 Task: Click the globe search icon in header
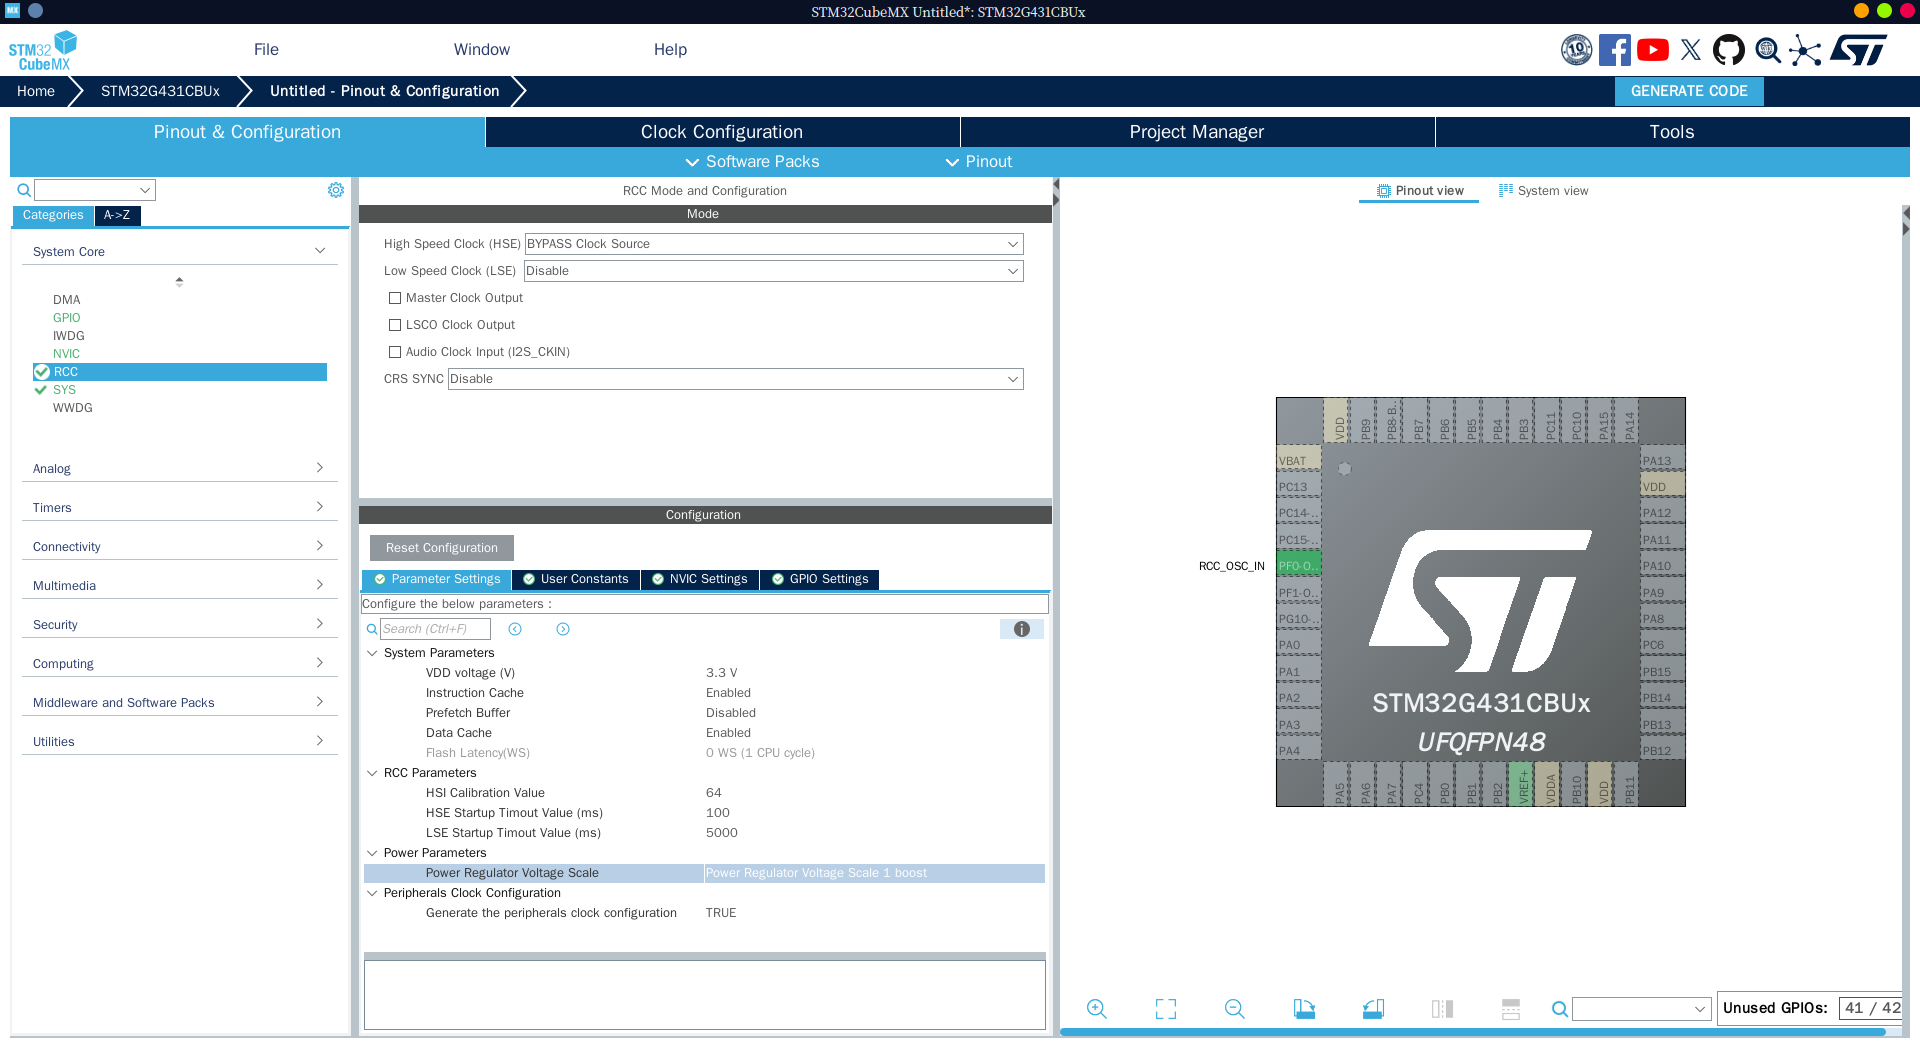pos(1768,50)
